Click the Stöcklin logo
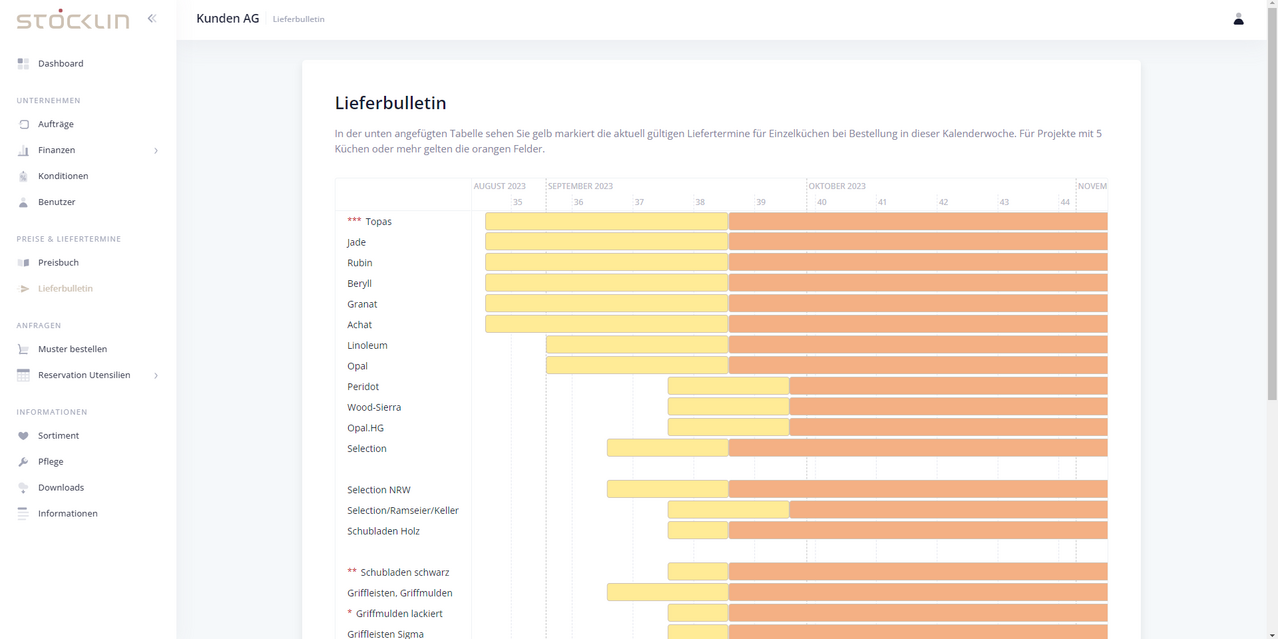The width and height of the screenshot is (1278, 639). (73, 19)
